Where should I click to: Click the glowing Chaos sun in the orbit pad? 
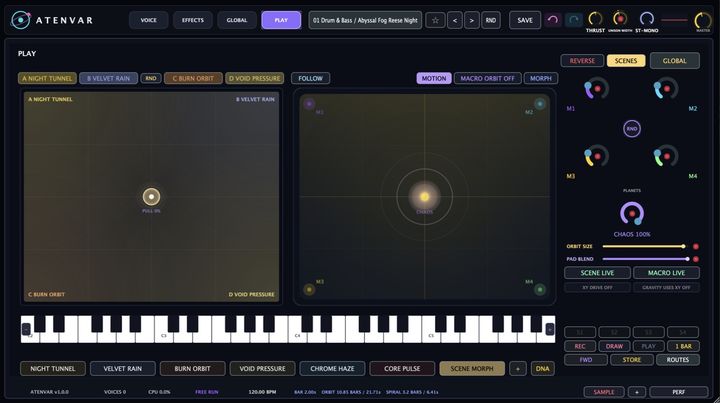coord(424,196)
